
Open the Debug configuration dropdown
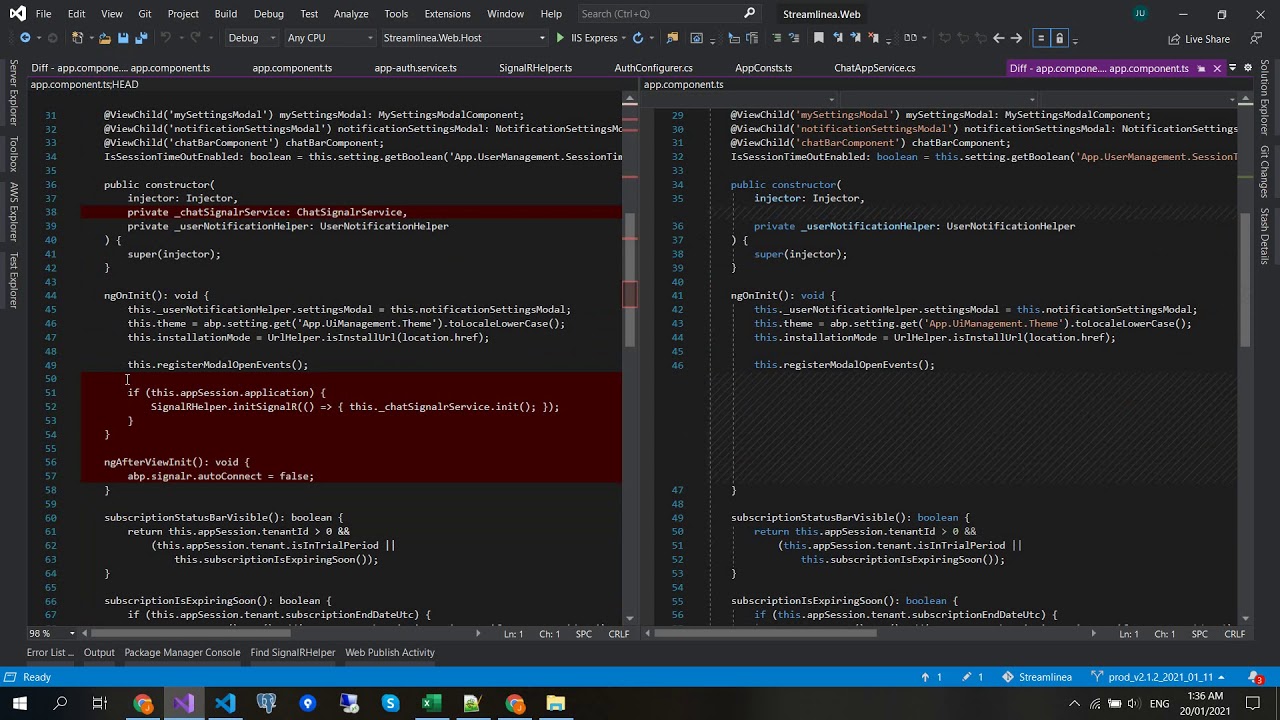(x=251, y=38)
